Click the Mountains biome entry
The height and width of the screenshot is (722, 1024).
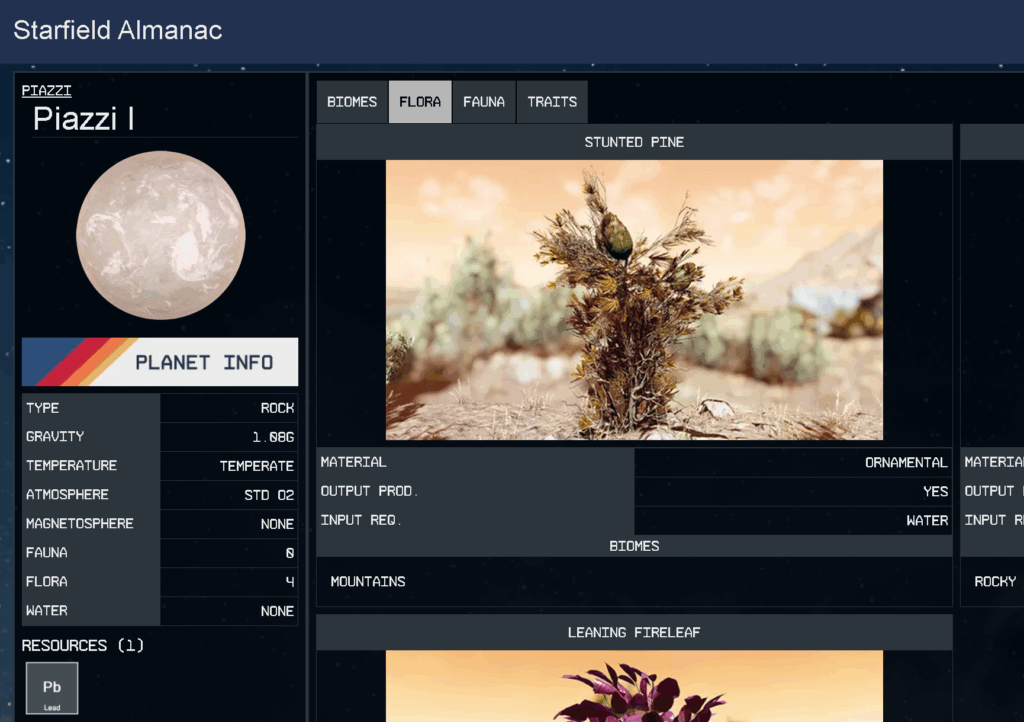coord(368,581)
